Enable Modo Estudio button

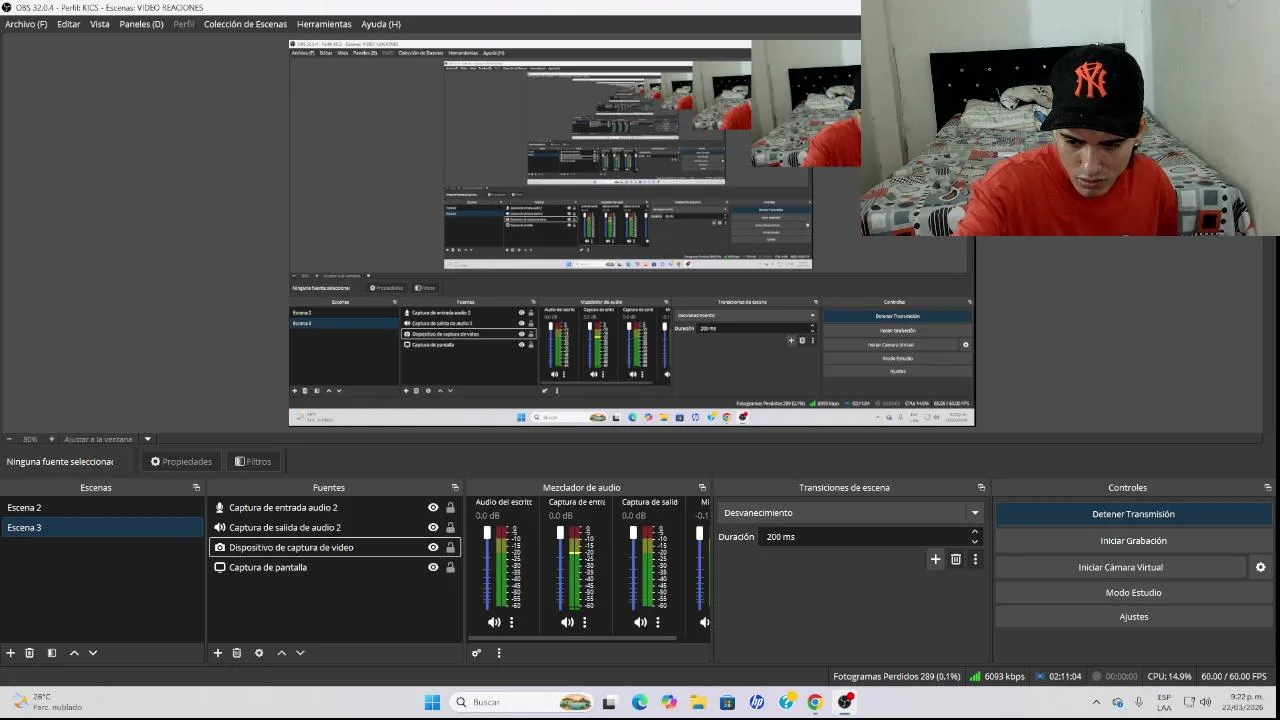pos(1133,593)
